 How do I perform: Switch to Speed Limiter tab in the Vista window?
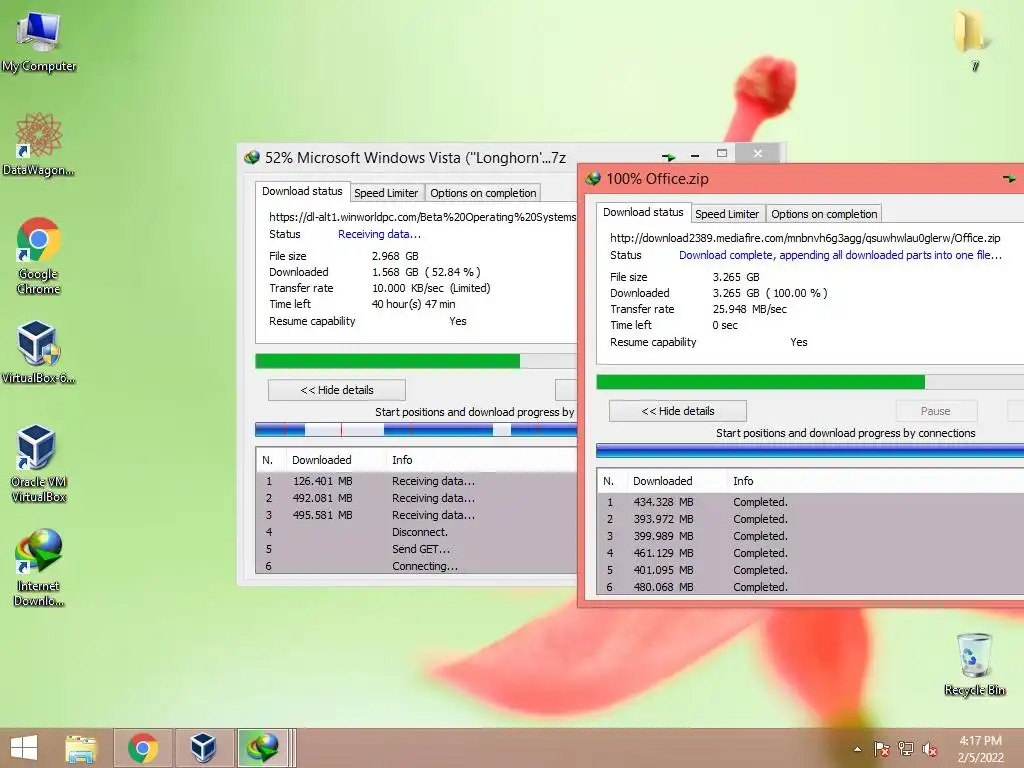386,193
